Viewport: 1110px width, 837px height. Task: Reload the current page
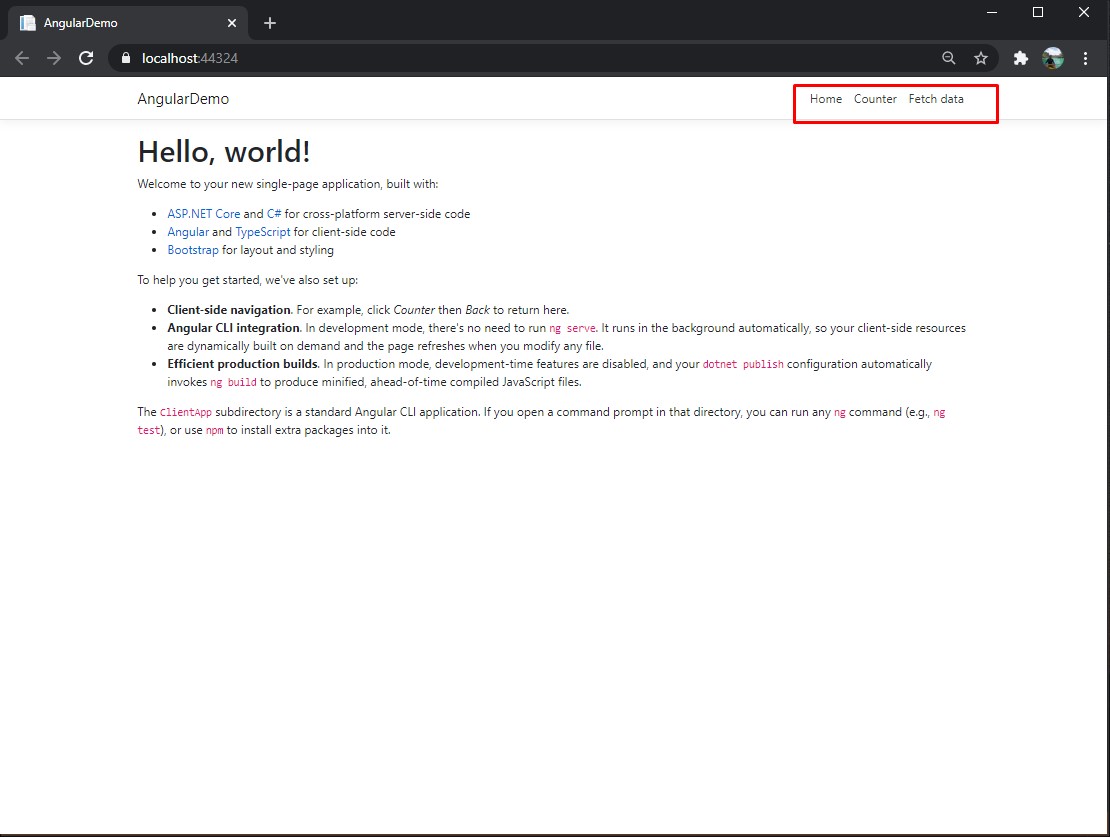(x=86, y=58)
